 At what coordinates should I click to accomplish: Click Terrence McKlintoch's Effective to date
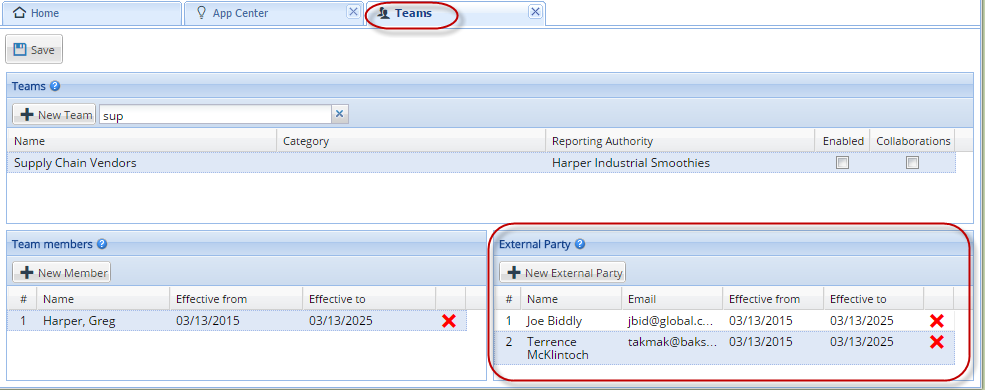click(x=861, y=342)
